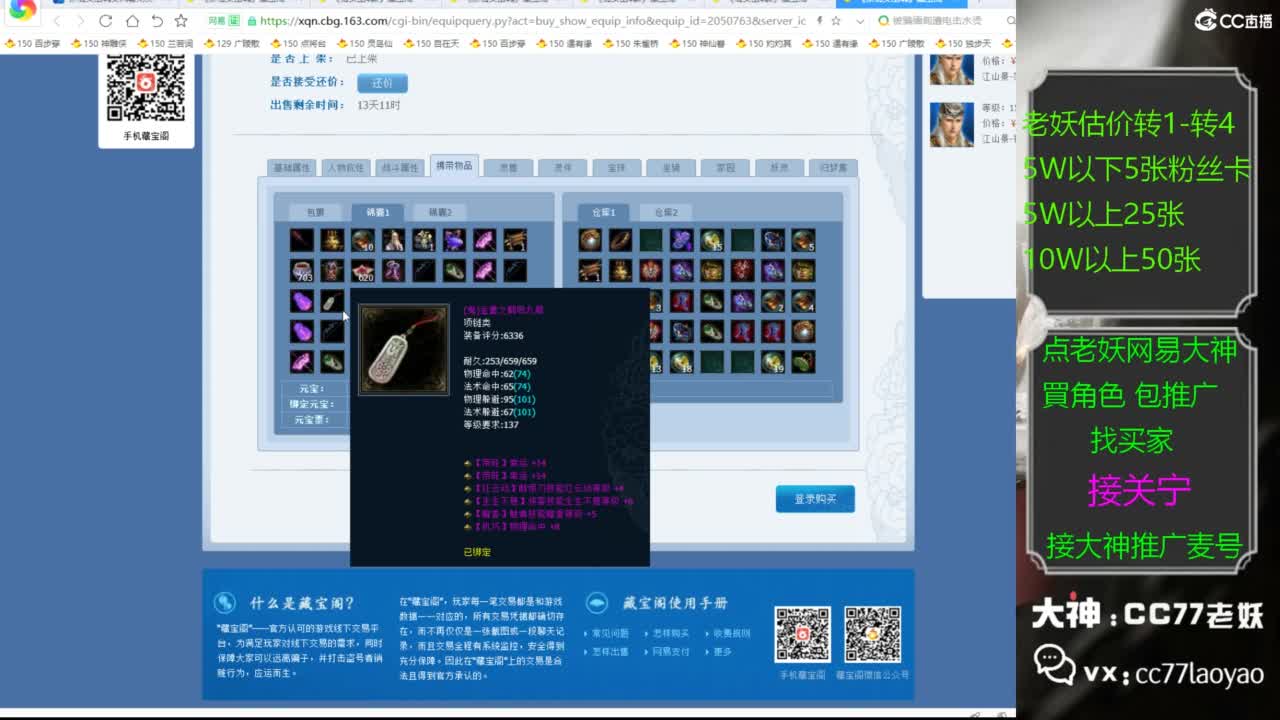
Task: Click the inventory item stacked 703
Action: [x=302, y=270]
